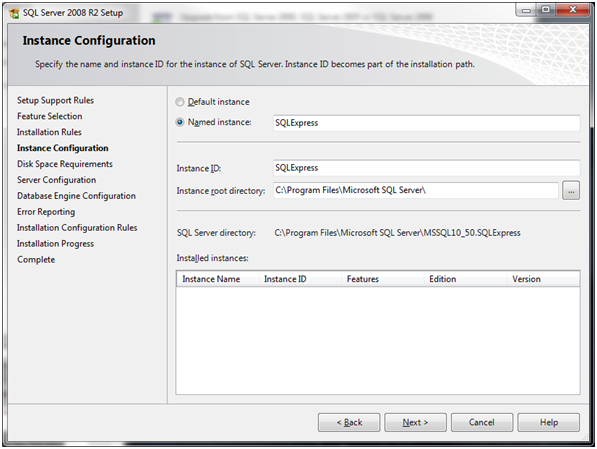Select the Instance Configuration step
Image resolution: width=597 pixels, height=449 pixels.
[62, 148]
